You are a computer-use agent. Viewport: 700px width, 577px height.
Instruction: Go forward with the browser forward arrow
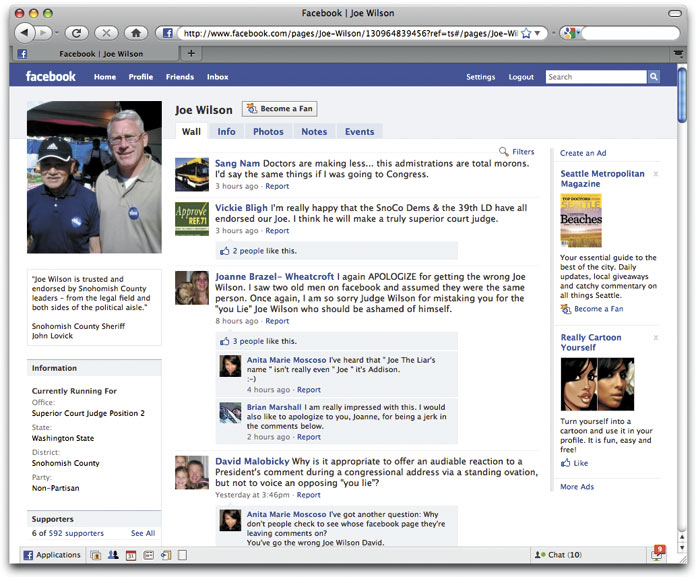click(x=44, y=33)
